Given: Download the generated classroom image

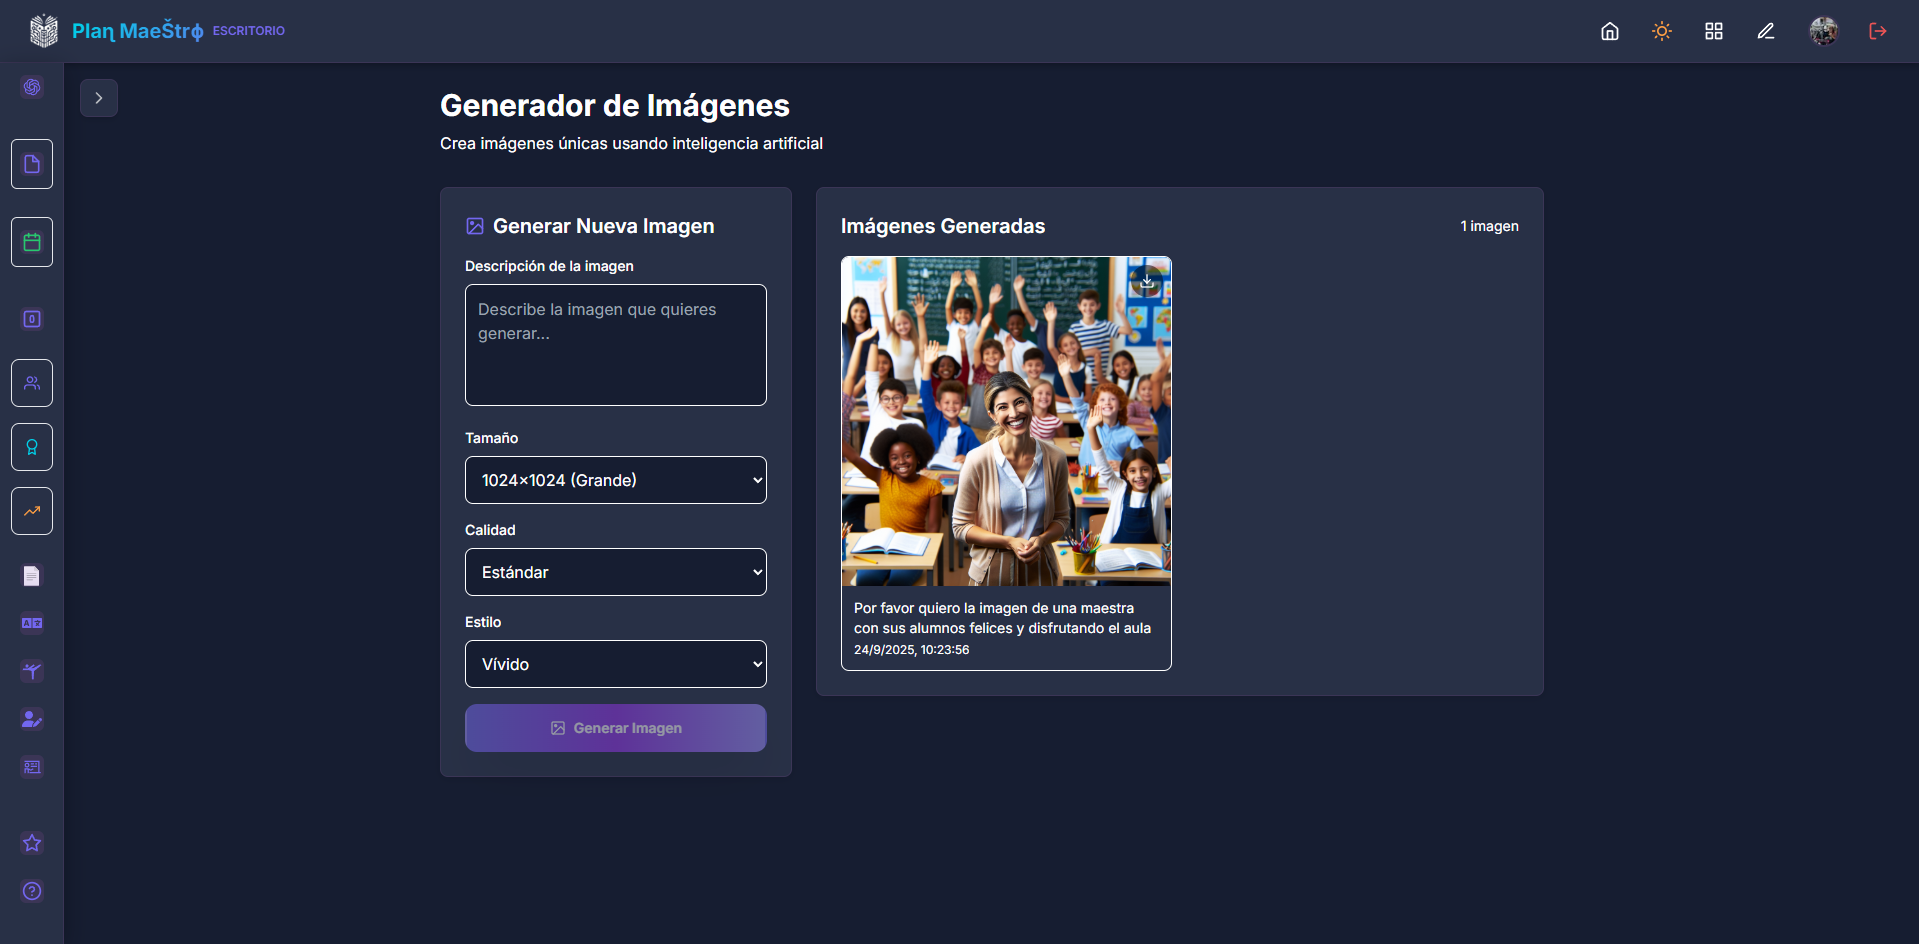Looking at the screenshot, I should pyautogui.click(x=1147, y=282).
